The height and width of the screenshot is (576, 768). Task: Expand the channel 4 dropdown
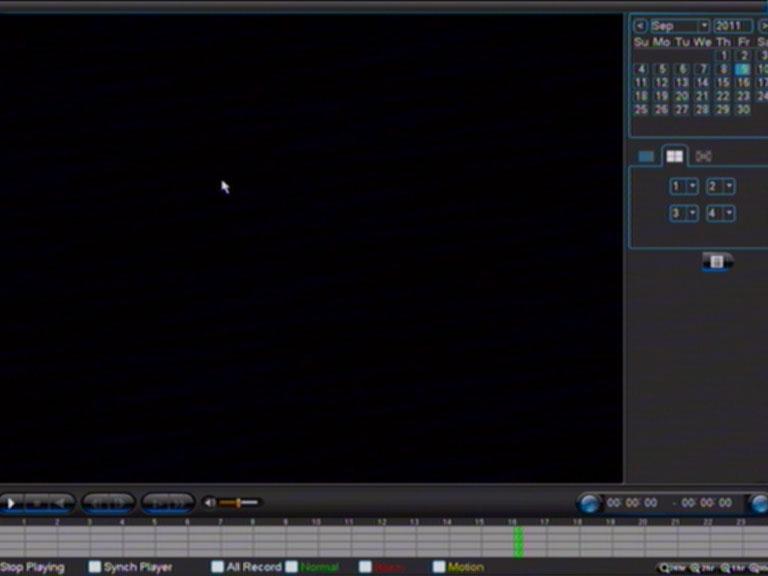729,213
